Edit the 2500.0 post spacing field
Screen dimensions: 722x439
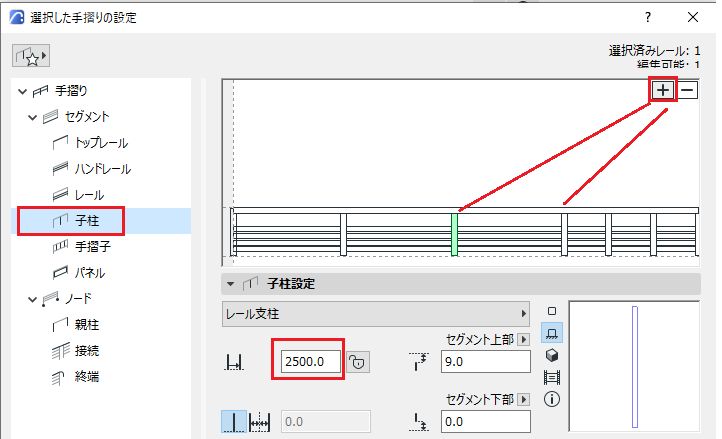click(310, 362)
